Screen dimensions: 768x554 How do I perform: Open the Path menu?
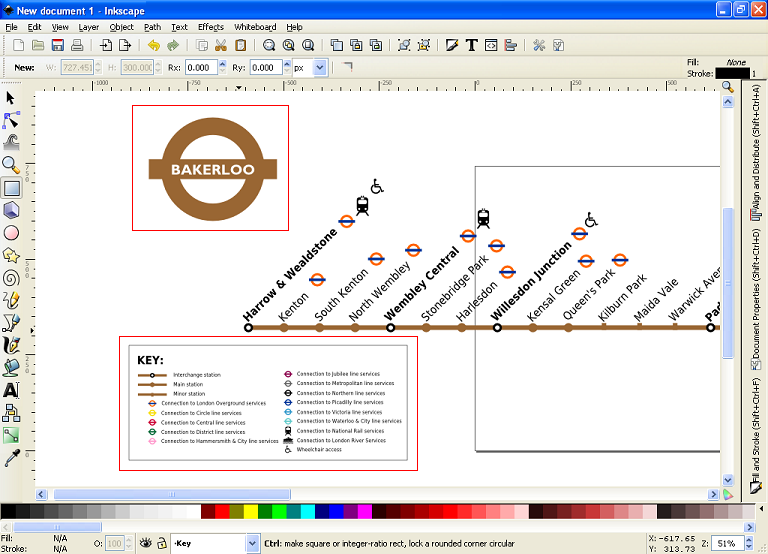152,27
